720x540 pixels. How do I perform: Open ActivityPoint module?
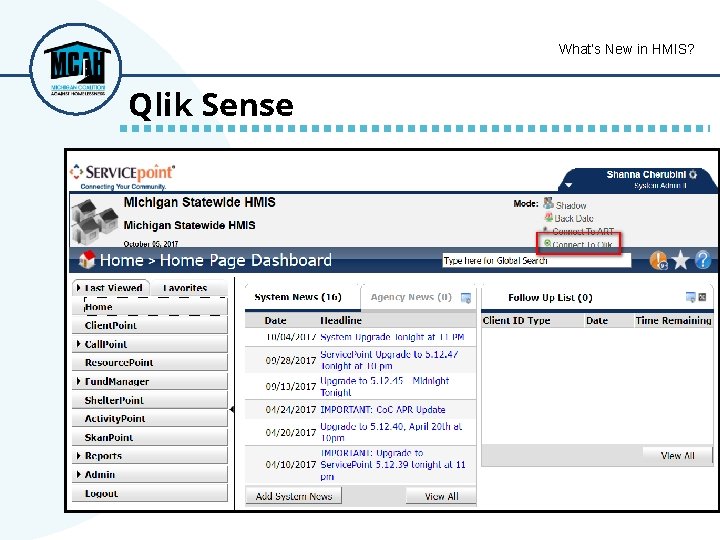click(x=150, y=418)
